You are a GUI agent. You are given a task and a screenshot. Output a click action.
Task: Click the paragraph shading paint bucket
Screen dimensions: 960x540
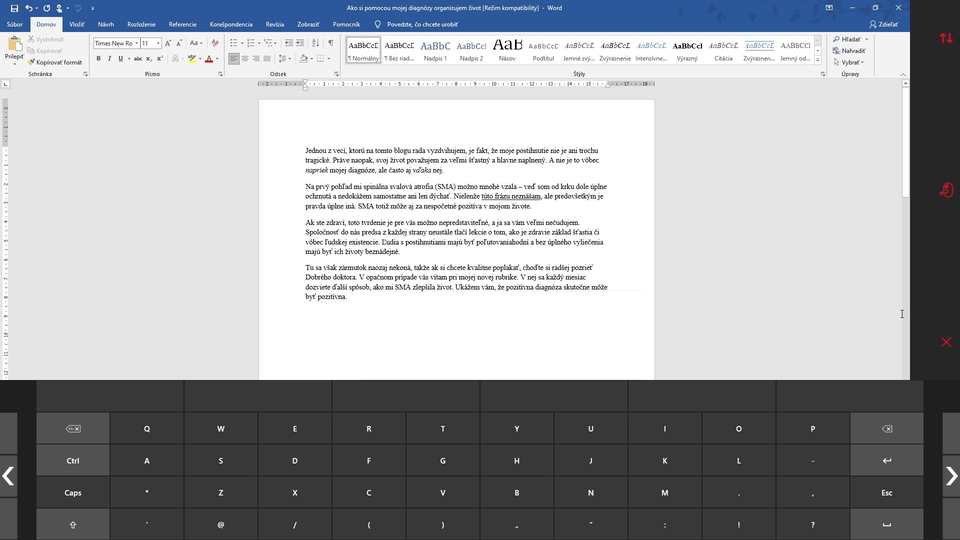(x=304, y=59)
